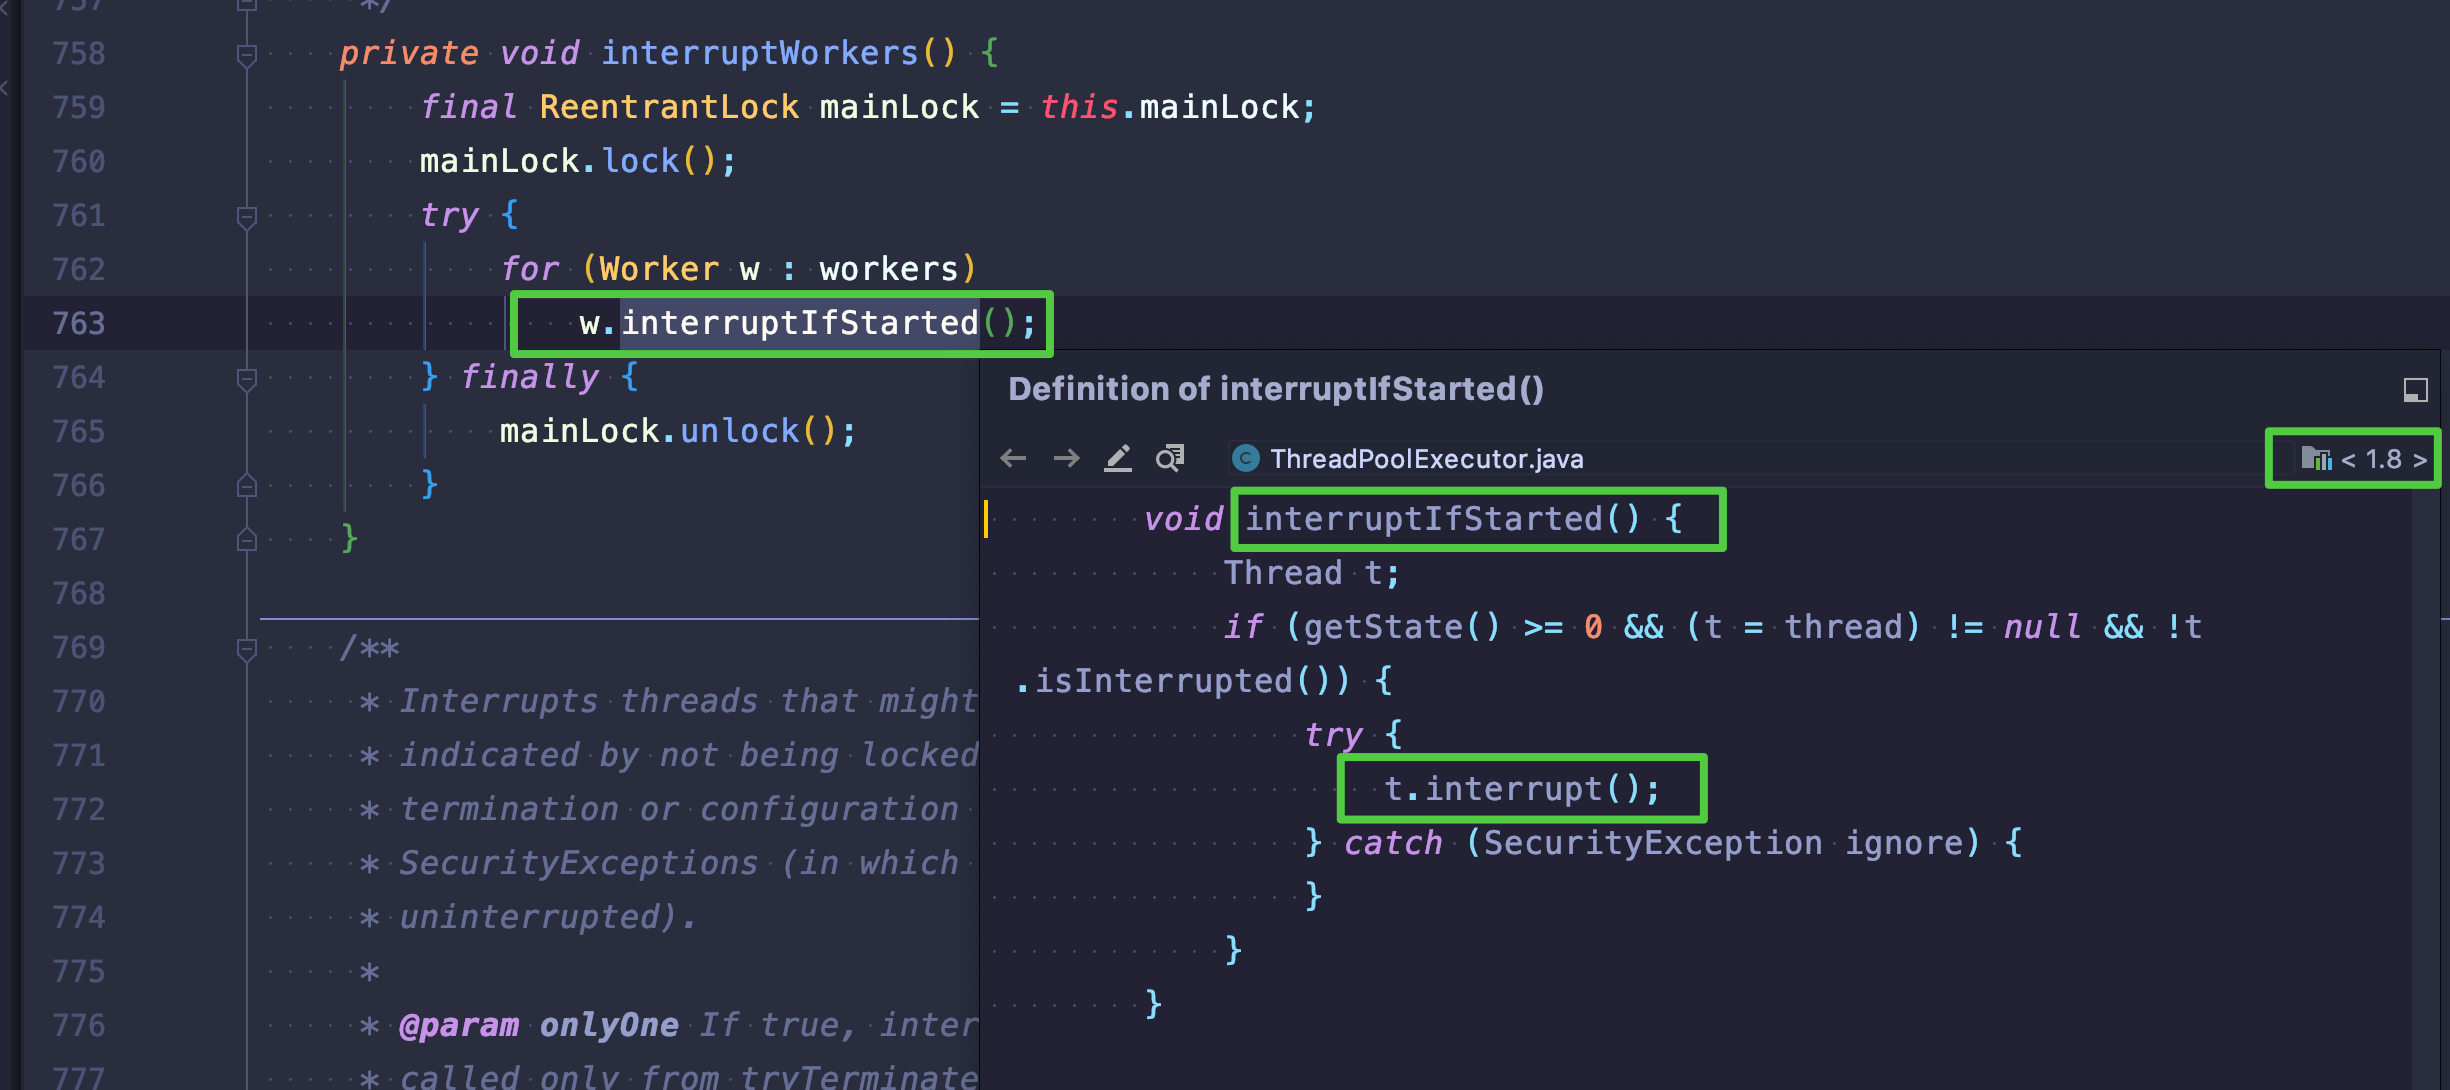Collapse the try block at line 761

pos(247,217)
